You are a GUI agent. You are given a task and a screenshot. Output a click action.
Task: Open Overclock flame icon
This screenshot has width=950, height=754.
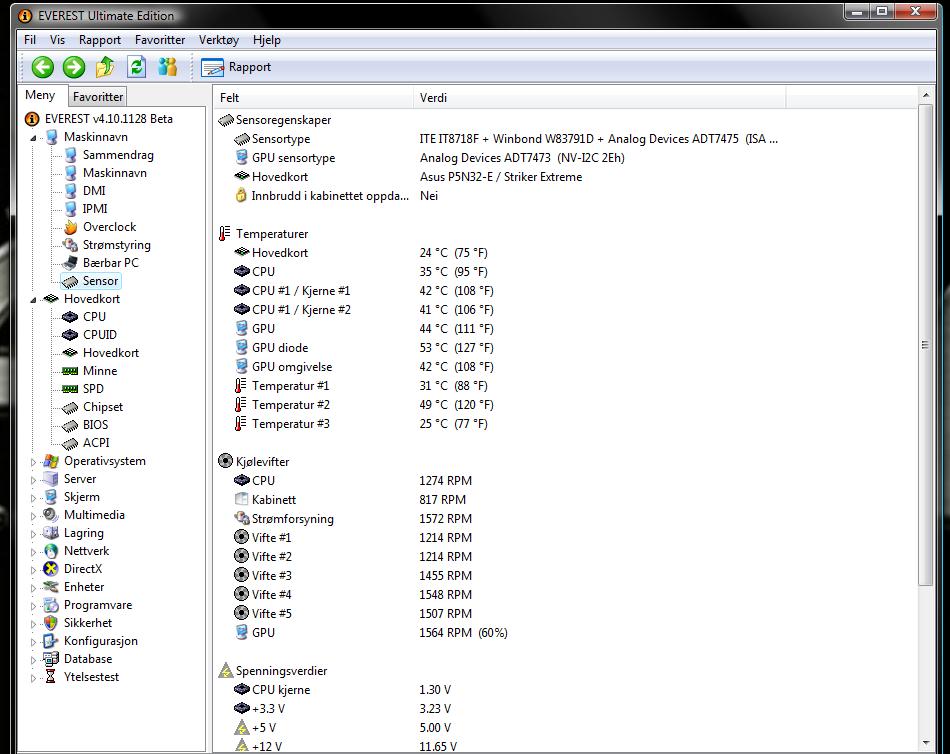coord(71,227)
